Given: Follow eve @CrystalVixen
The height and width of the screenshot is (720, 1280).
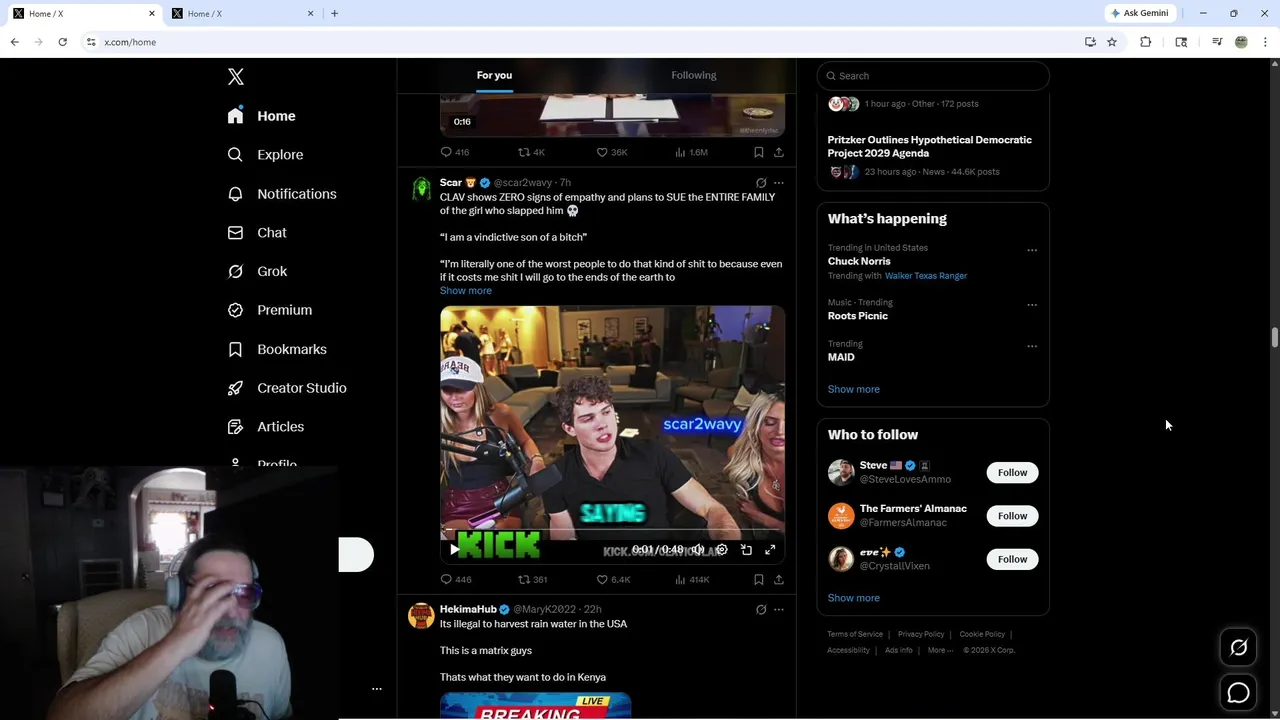Looking at the screenshot, I should pos(1012,559).
